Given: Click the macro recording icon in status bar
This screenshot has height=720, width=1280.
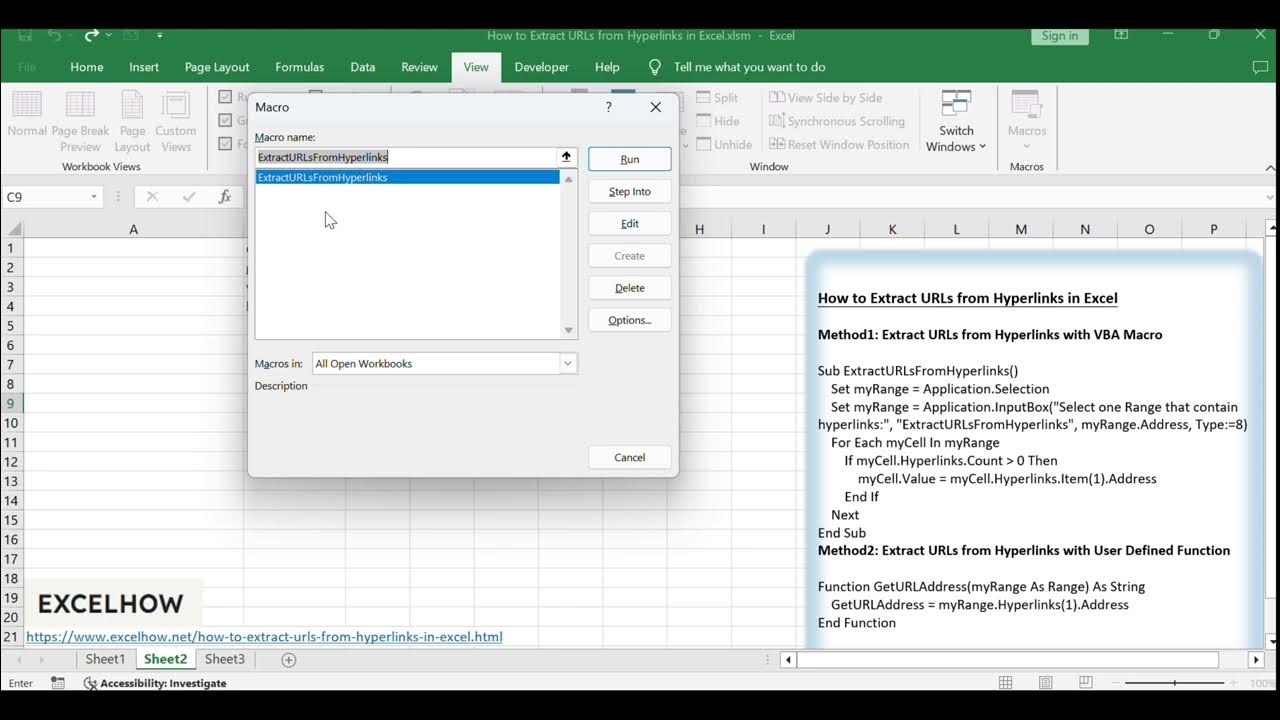Looking at the screenshot, I should pos(59,683).
